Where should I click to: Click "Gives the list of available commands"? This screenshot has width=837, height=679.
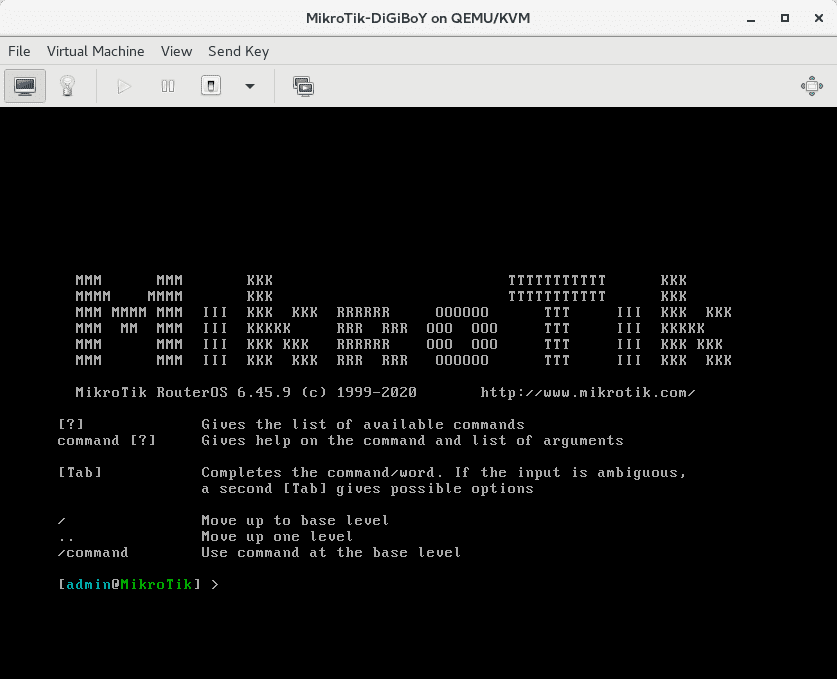coord(363,424)
